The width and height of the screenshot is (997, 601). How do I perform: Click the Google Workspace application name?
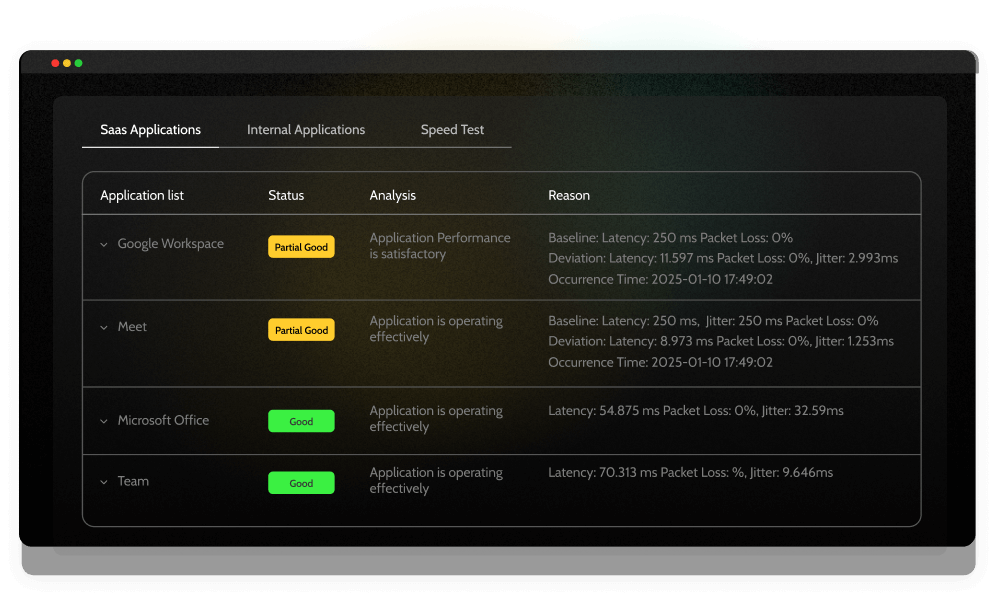(x=170, y=244)
